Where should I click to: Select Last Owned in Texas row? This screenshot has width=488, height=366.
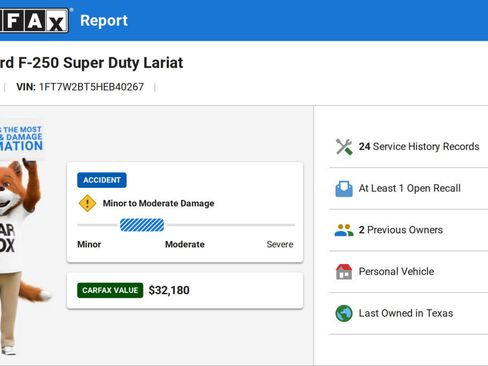tap(409, 313)
